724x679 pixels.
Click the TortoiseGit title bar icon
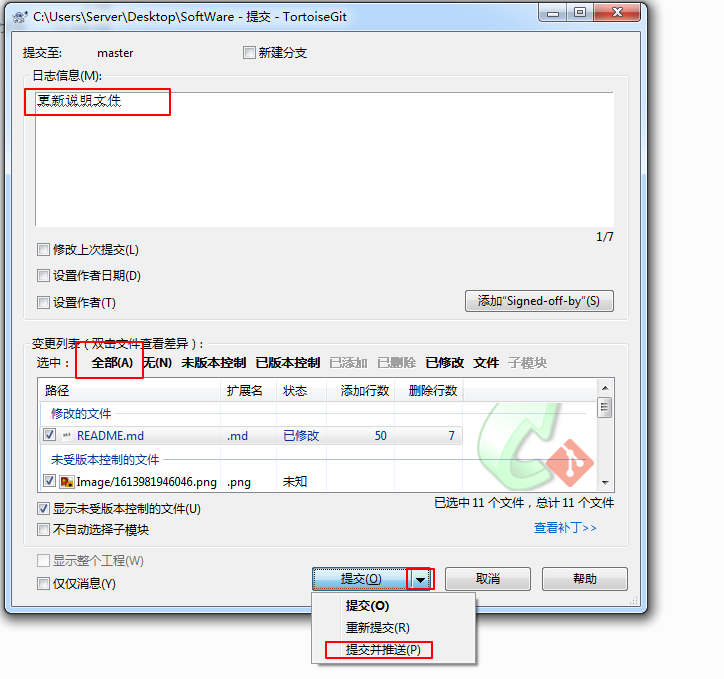pos(20,17)
